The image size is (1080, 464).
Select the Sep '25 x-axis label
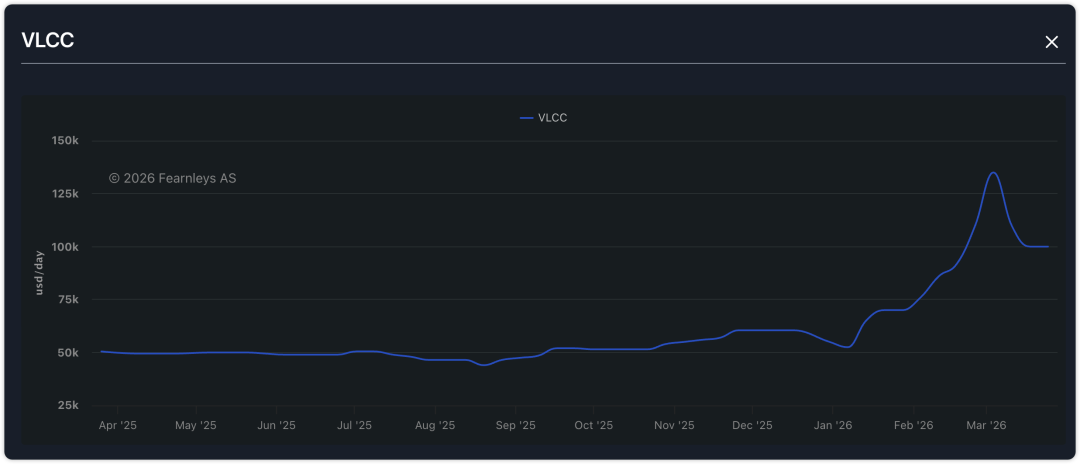coord(515,425)
